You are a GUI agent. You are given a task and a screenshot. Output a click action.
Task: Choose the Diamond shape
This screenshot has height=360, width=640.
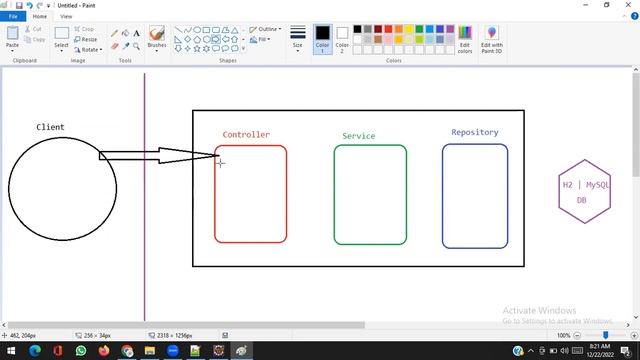click(188, 39)
